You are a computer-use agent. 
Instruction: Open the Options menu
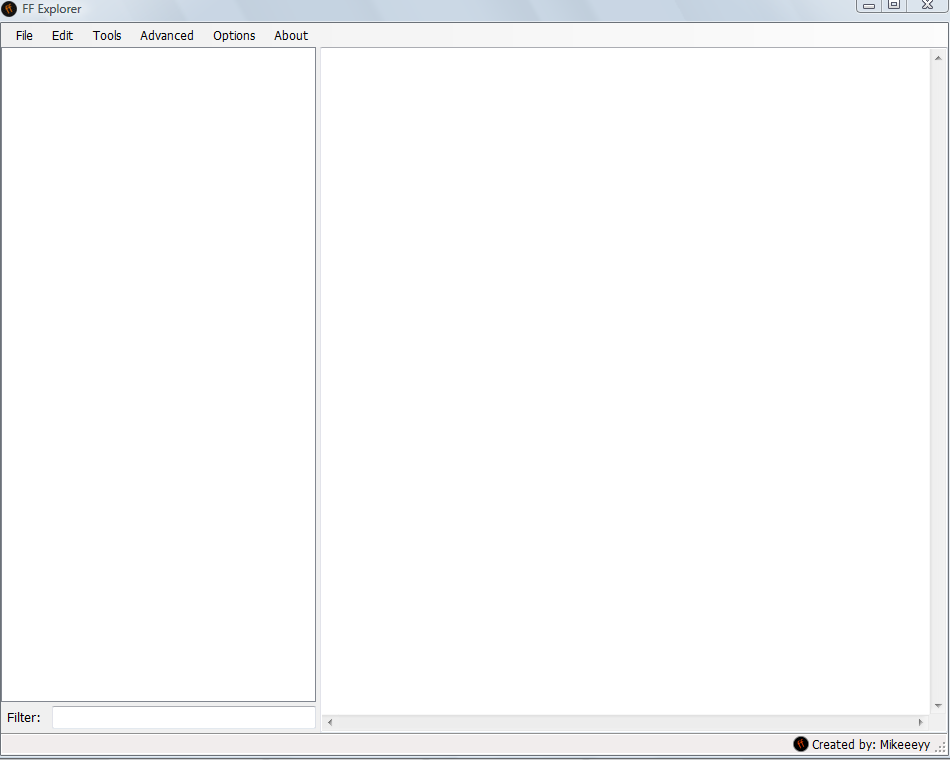234,36
